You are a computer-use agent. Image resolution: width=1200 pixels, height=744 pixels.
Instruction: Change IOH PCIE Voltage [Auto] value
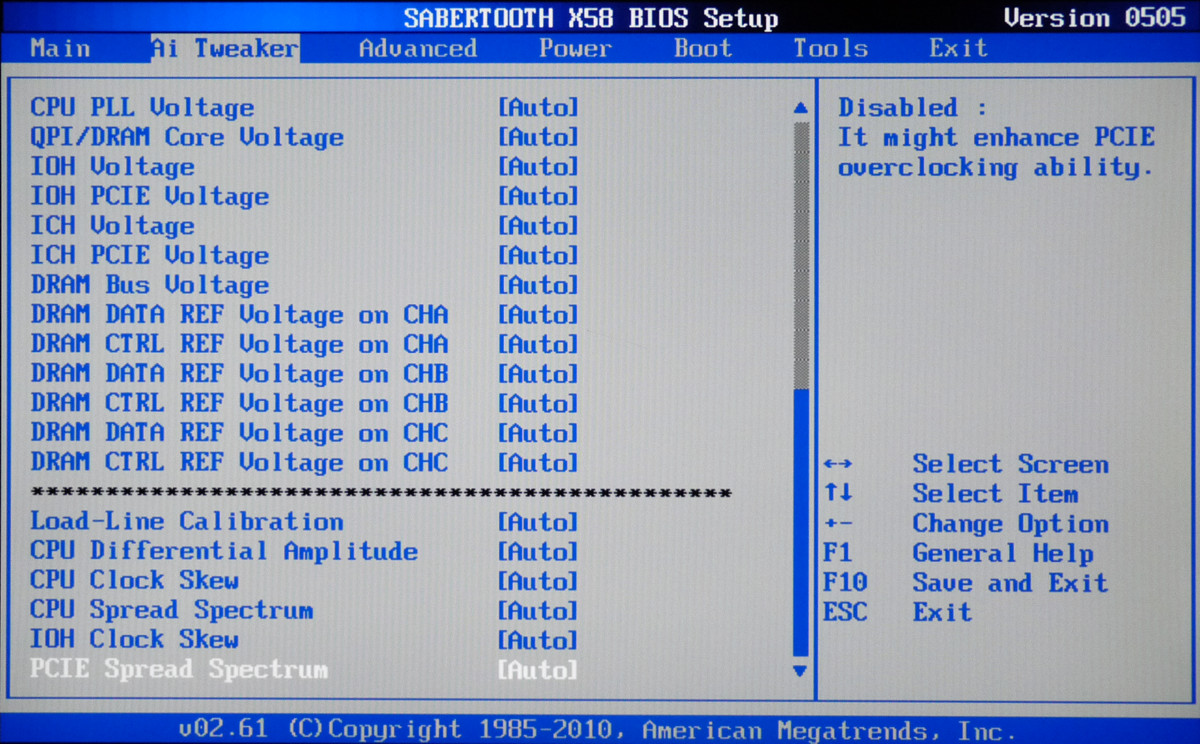tap(538, 196)
